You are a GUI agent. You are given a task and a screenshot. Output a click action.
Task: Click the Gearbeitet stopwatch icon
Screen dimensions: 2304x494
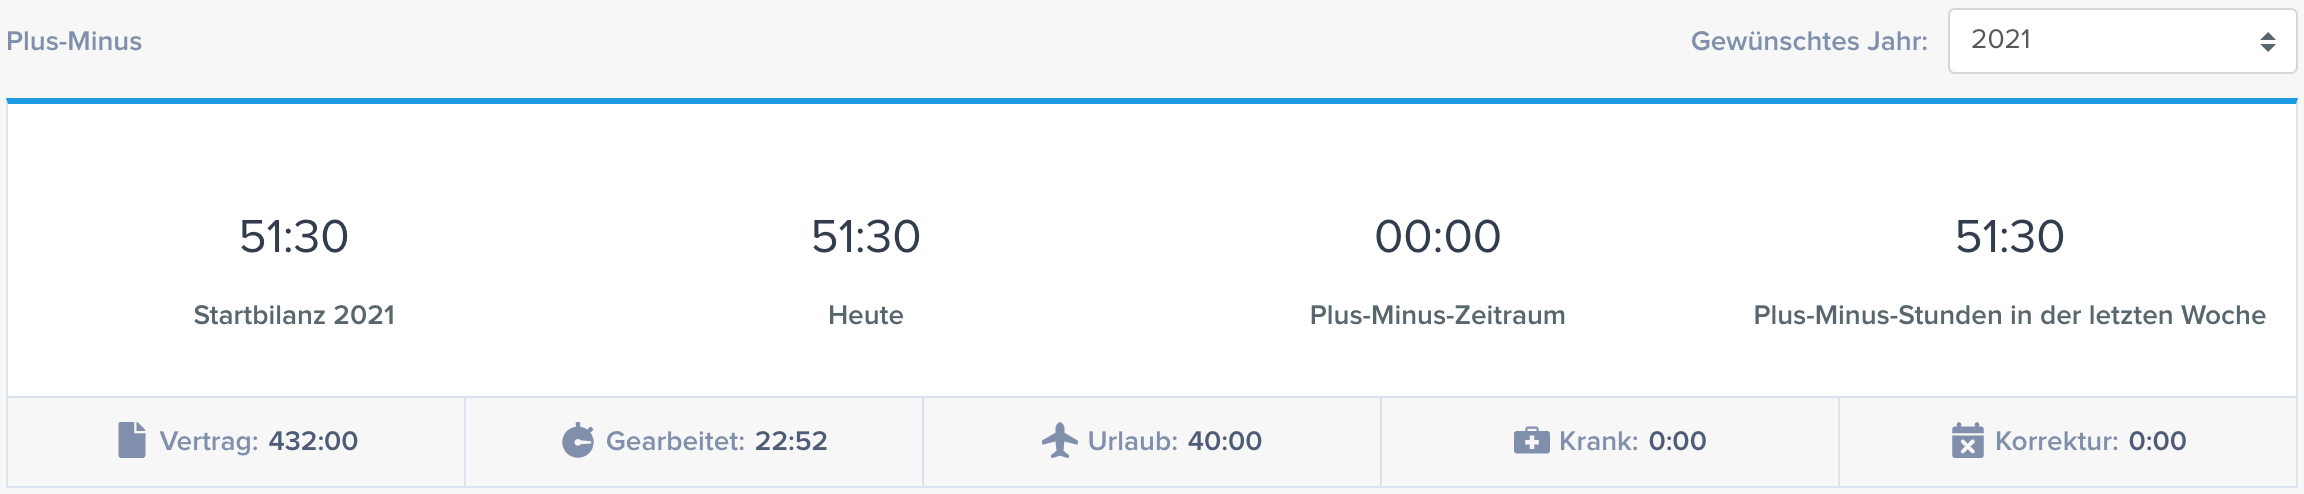[578, 440]
